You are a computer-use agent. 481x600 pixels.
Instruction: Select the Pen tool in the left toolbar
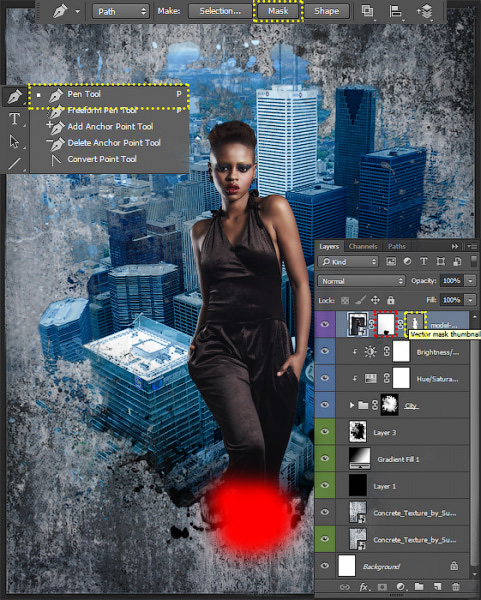[14, 96]
